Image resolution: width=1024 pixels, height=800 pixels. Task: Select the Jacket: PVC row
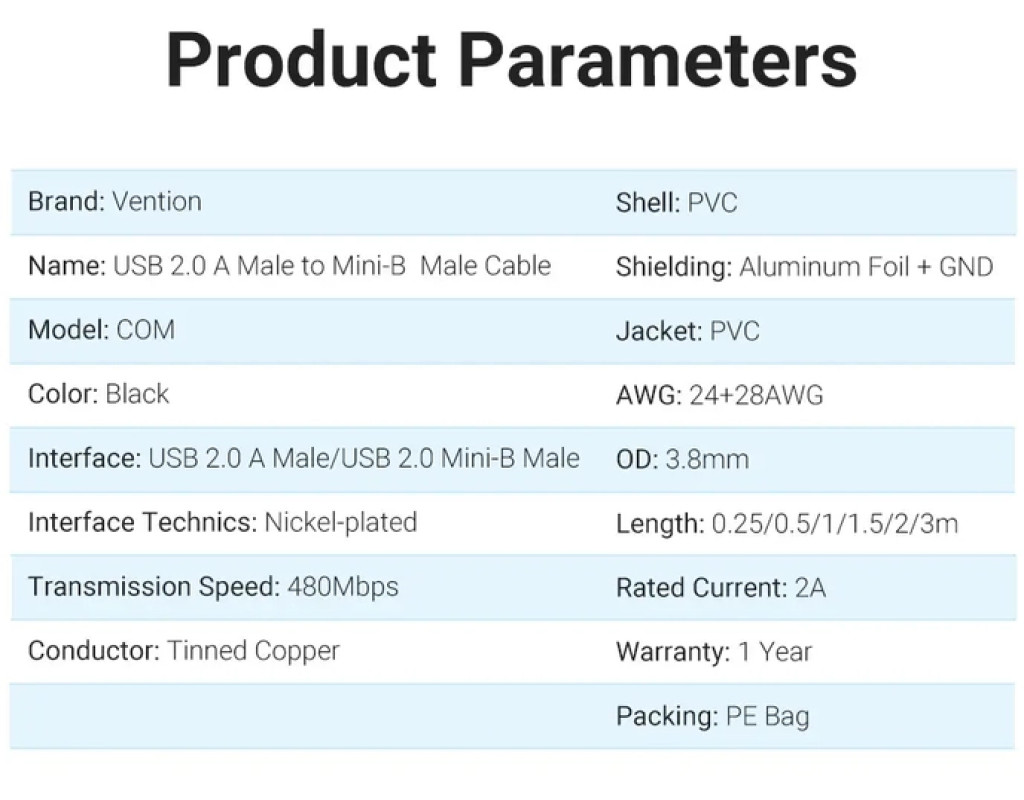click(687, 331)
